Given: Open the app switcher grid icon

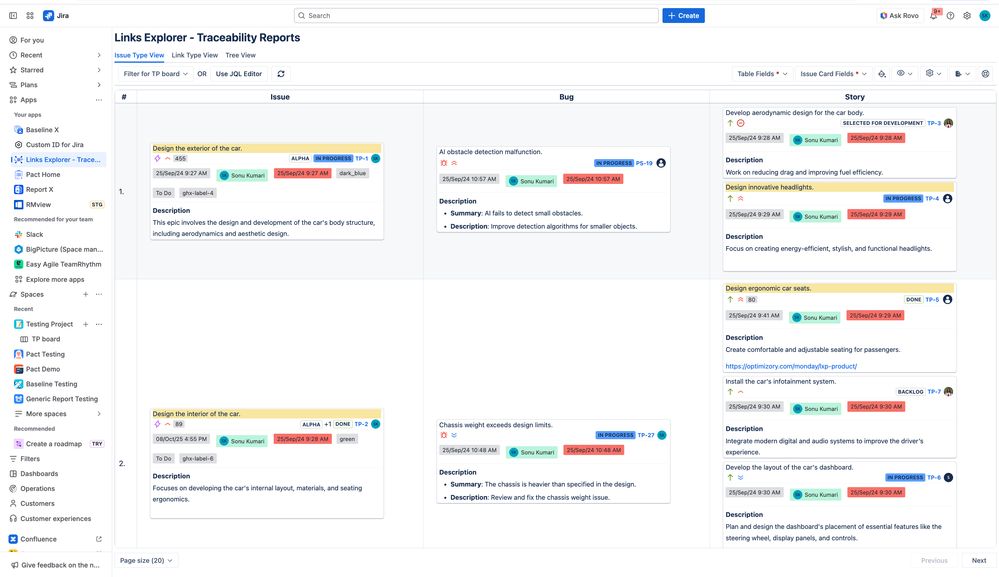Looking at the screenshot, I should click(30, 15).
